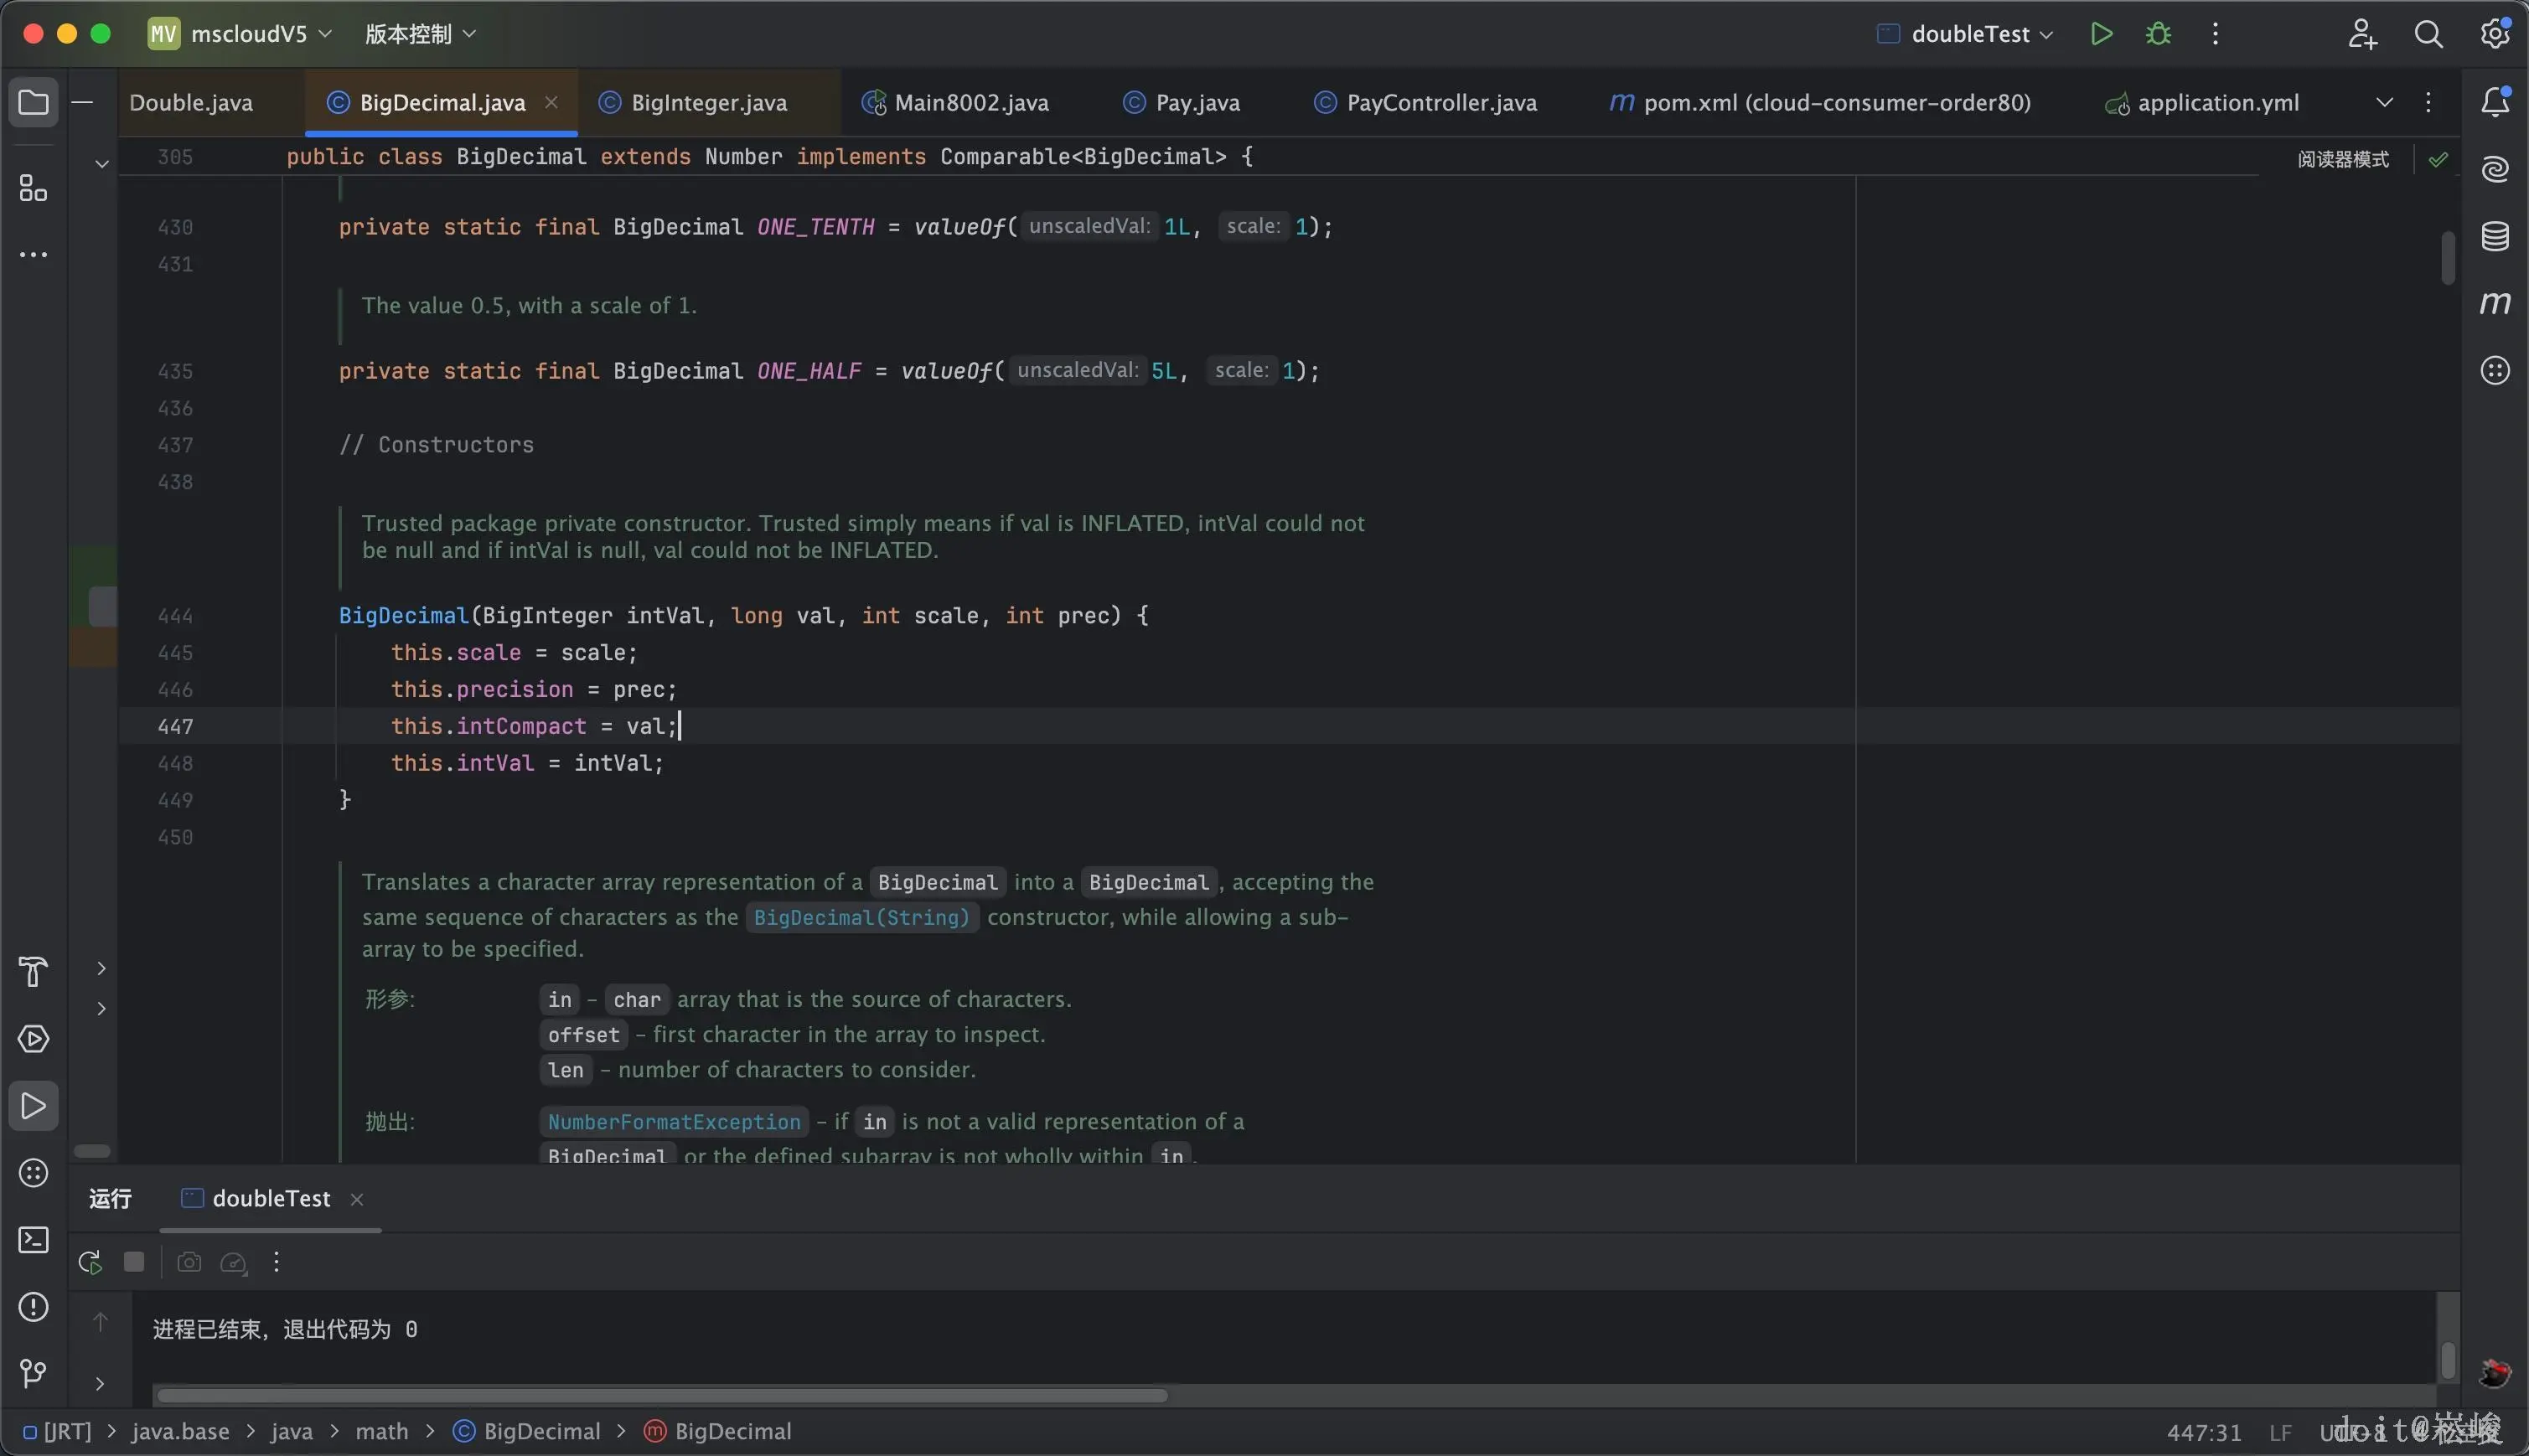Open the Terminal tool window

(33, 1240)
